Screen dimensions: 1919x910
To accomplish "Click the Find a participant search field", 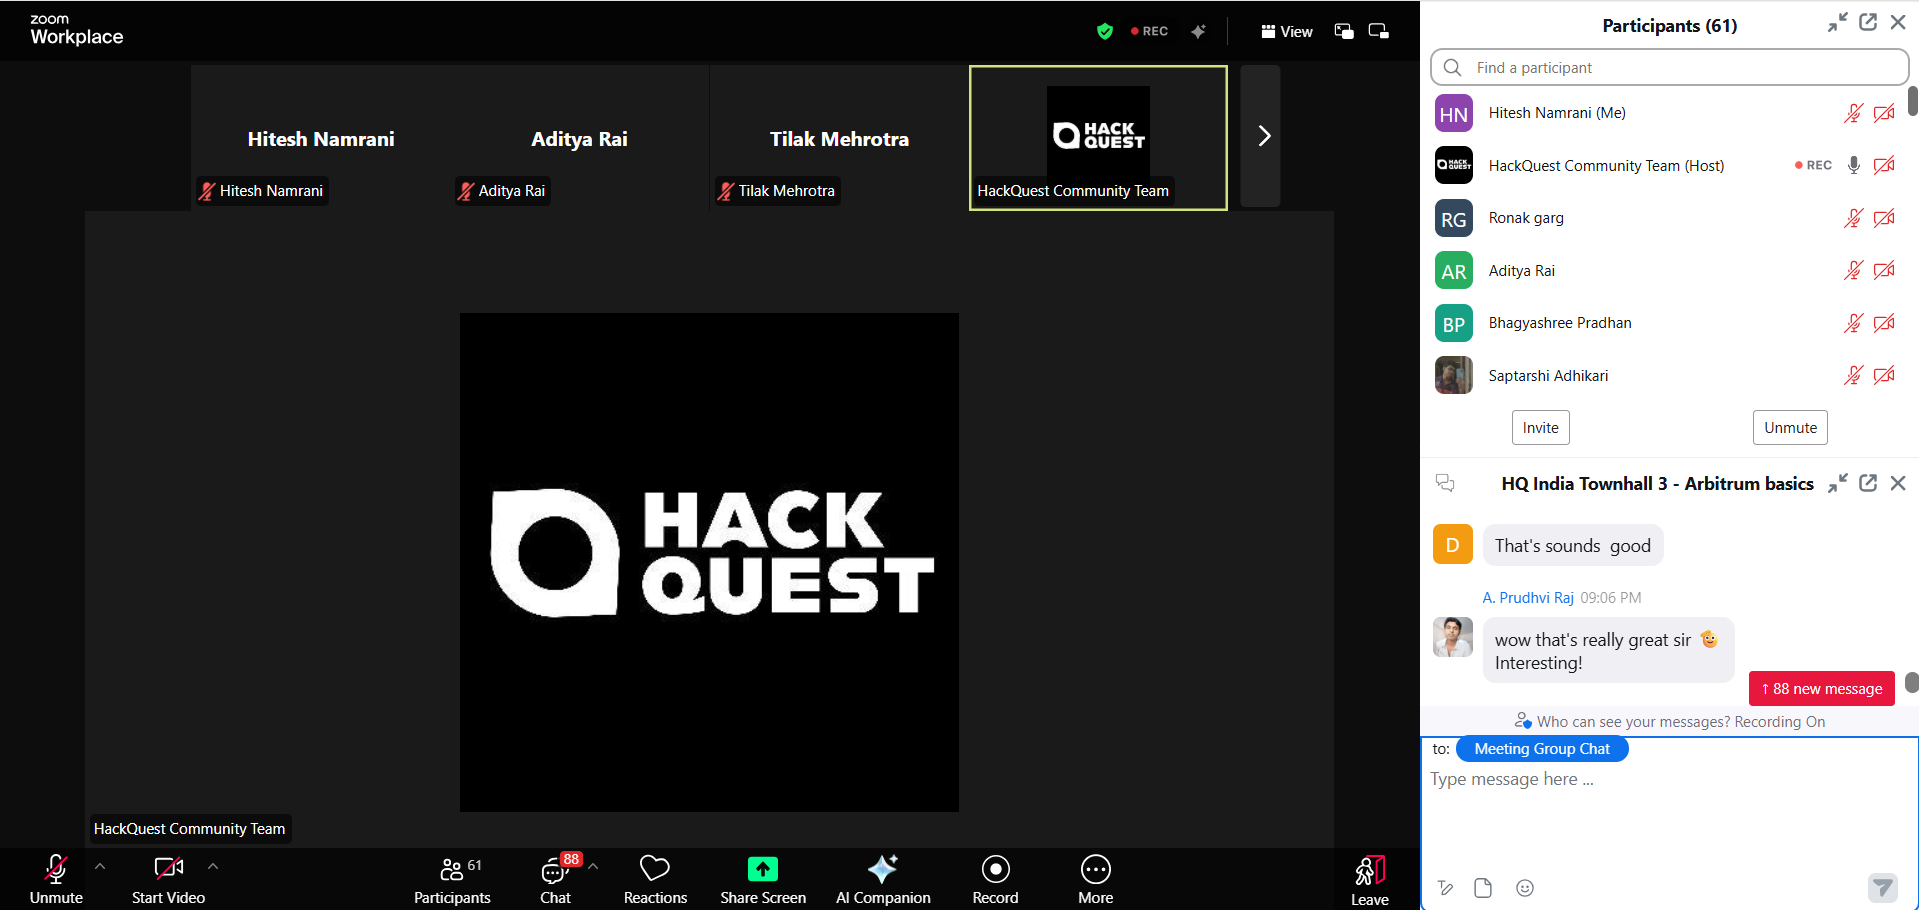I will coord(1670,68).
